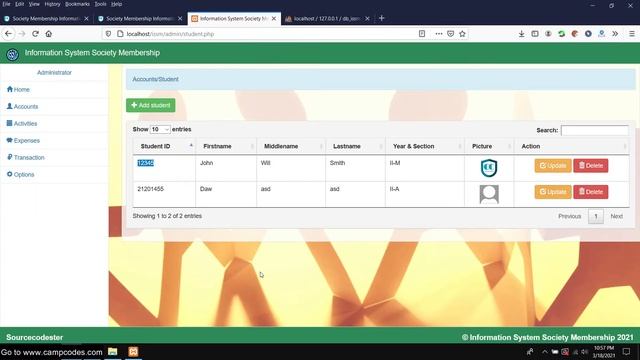Open the Home sidebar link

(x=18, y=89)
